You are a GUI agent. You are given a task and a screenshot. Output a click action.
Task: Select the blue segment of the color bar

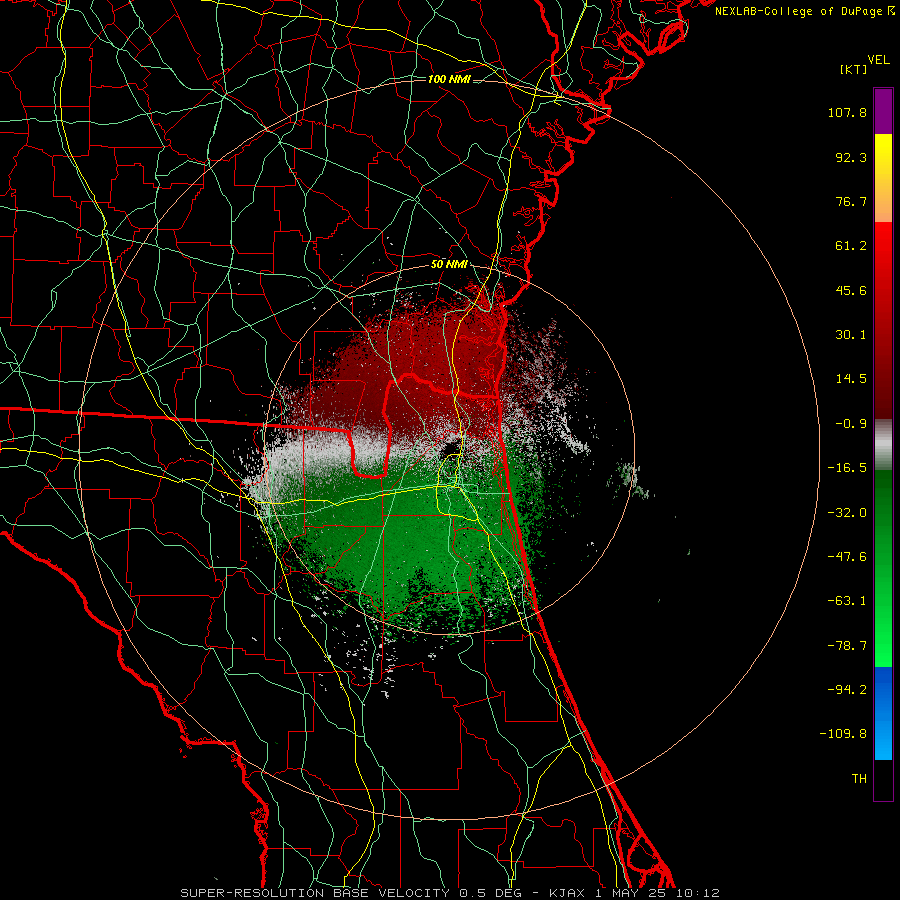click(883, 713)
